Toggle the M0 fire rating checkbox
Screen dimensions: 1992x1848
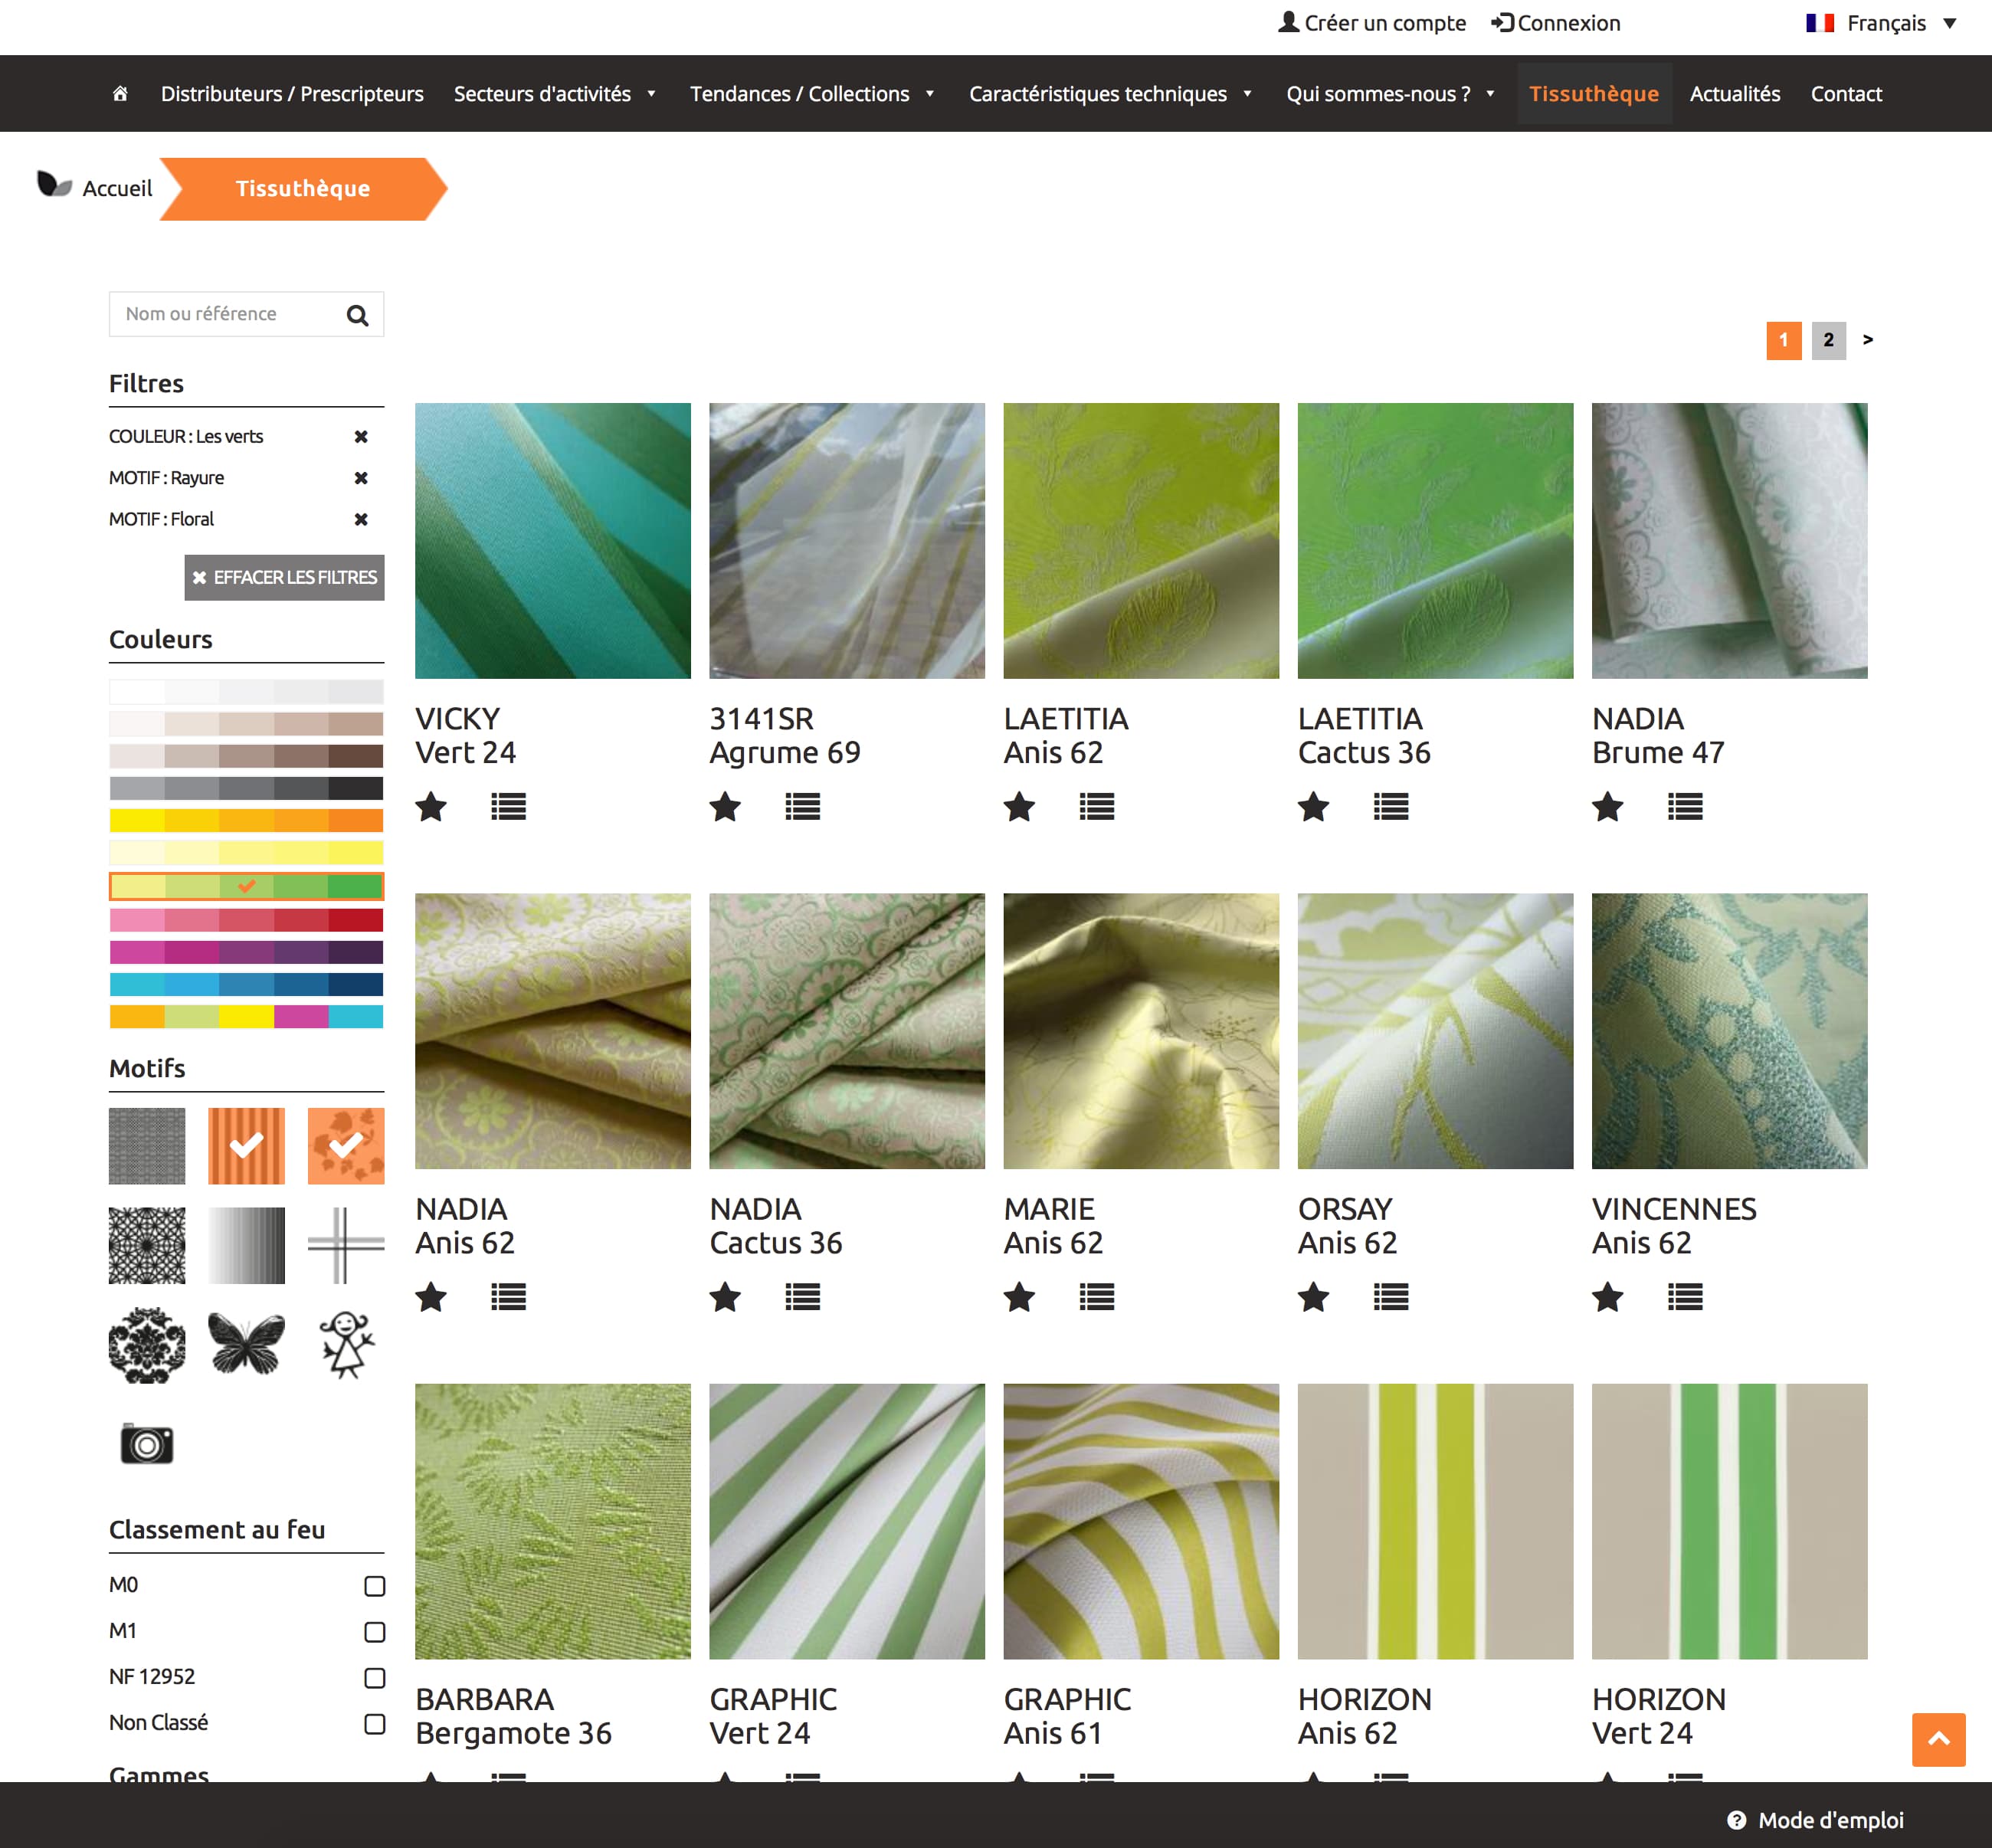point(374,1586)
